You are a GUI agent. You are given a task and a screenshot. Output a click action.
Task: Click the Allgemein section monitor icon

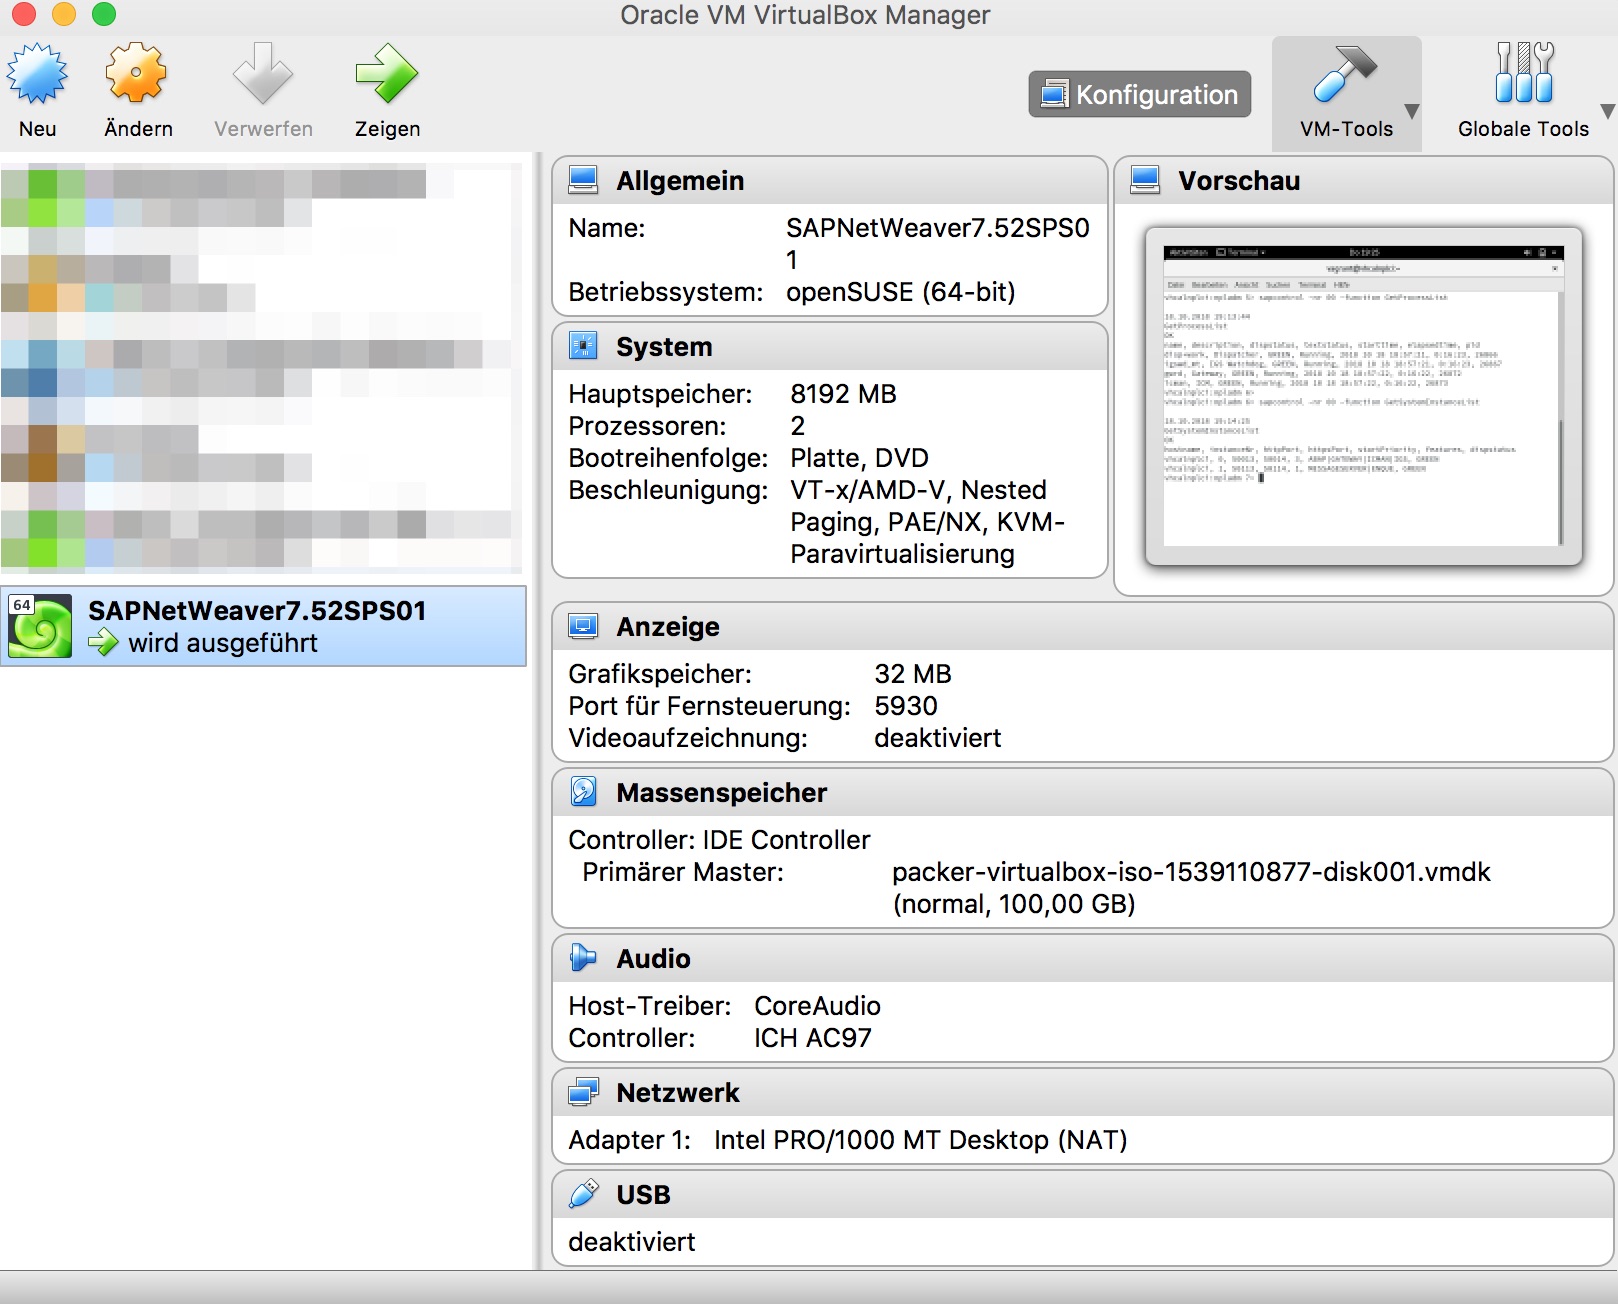pos(583,180)
